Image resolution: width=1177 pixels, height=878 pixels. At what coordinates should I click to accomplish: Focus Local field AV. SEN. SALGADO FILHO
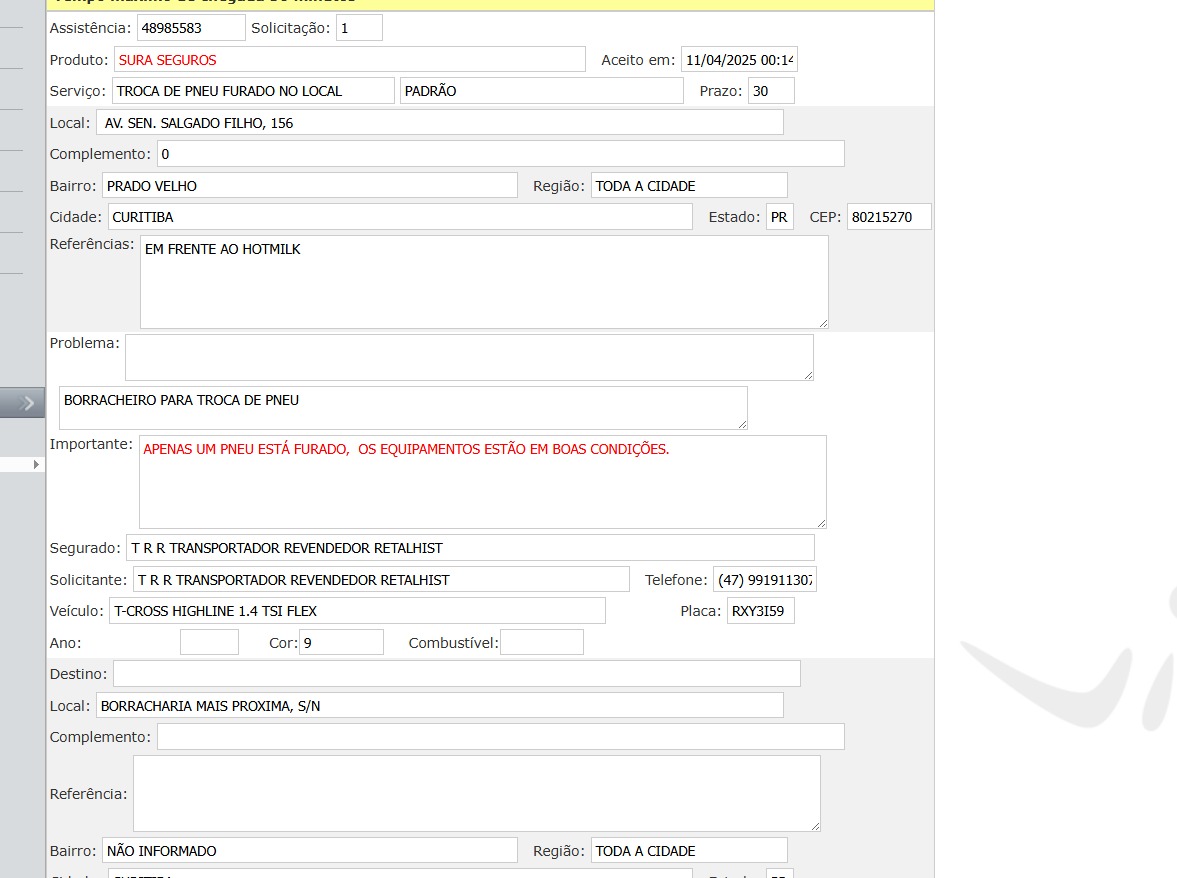[440, 122]
